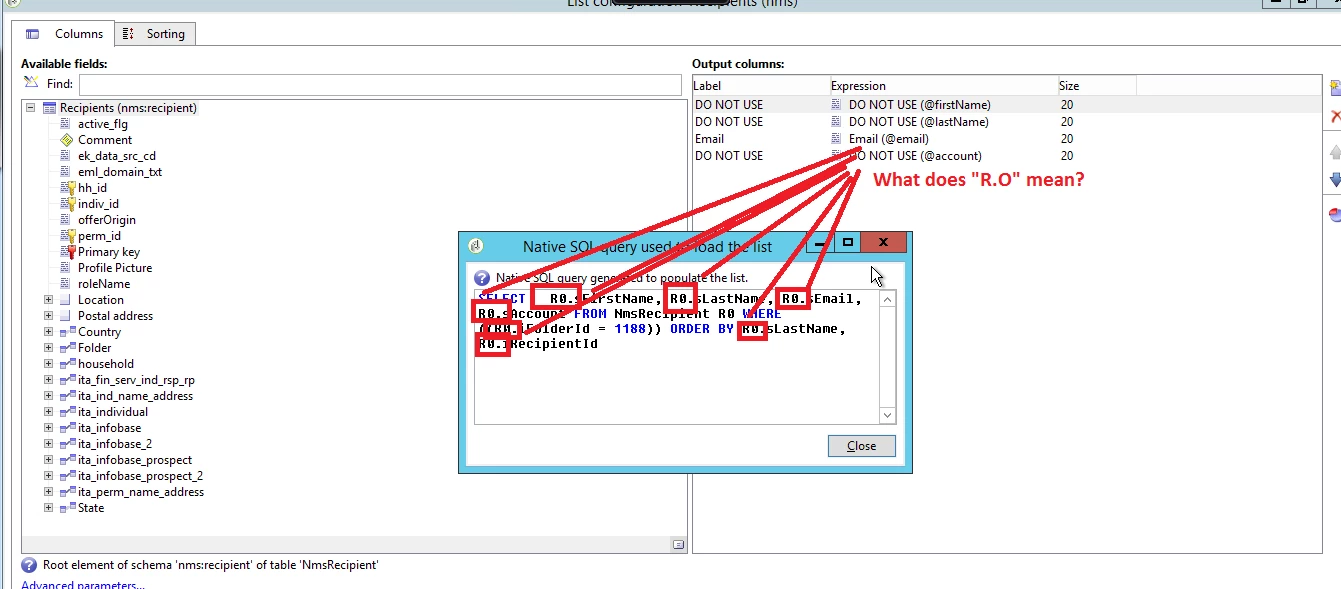Click the key icon beside perm_id
Screen dimensions: 1341x589
click(67, 236)
